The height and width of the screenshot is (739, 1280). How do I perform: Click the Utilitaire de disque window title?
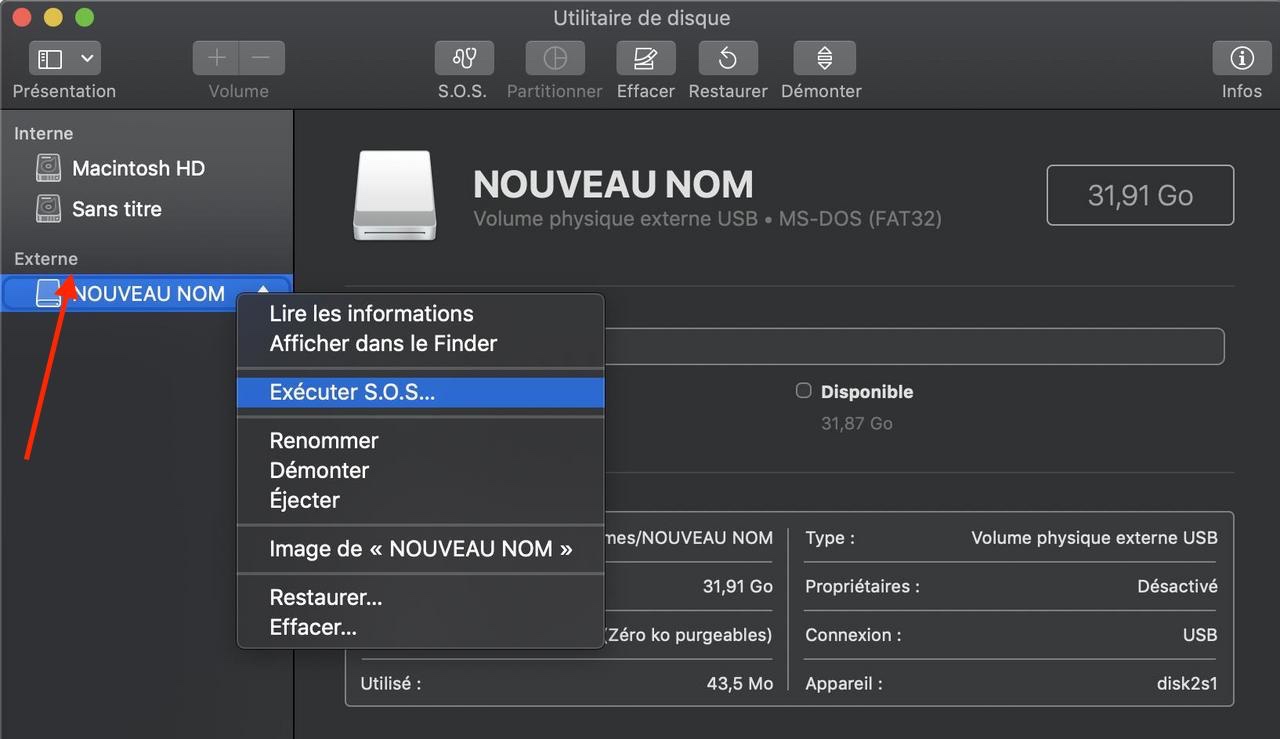click(x=642, y=18)
